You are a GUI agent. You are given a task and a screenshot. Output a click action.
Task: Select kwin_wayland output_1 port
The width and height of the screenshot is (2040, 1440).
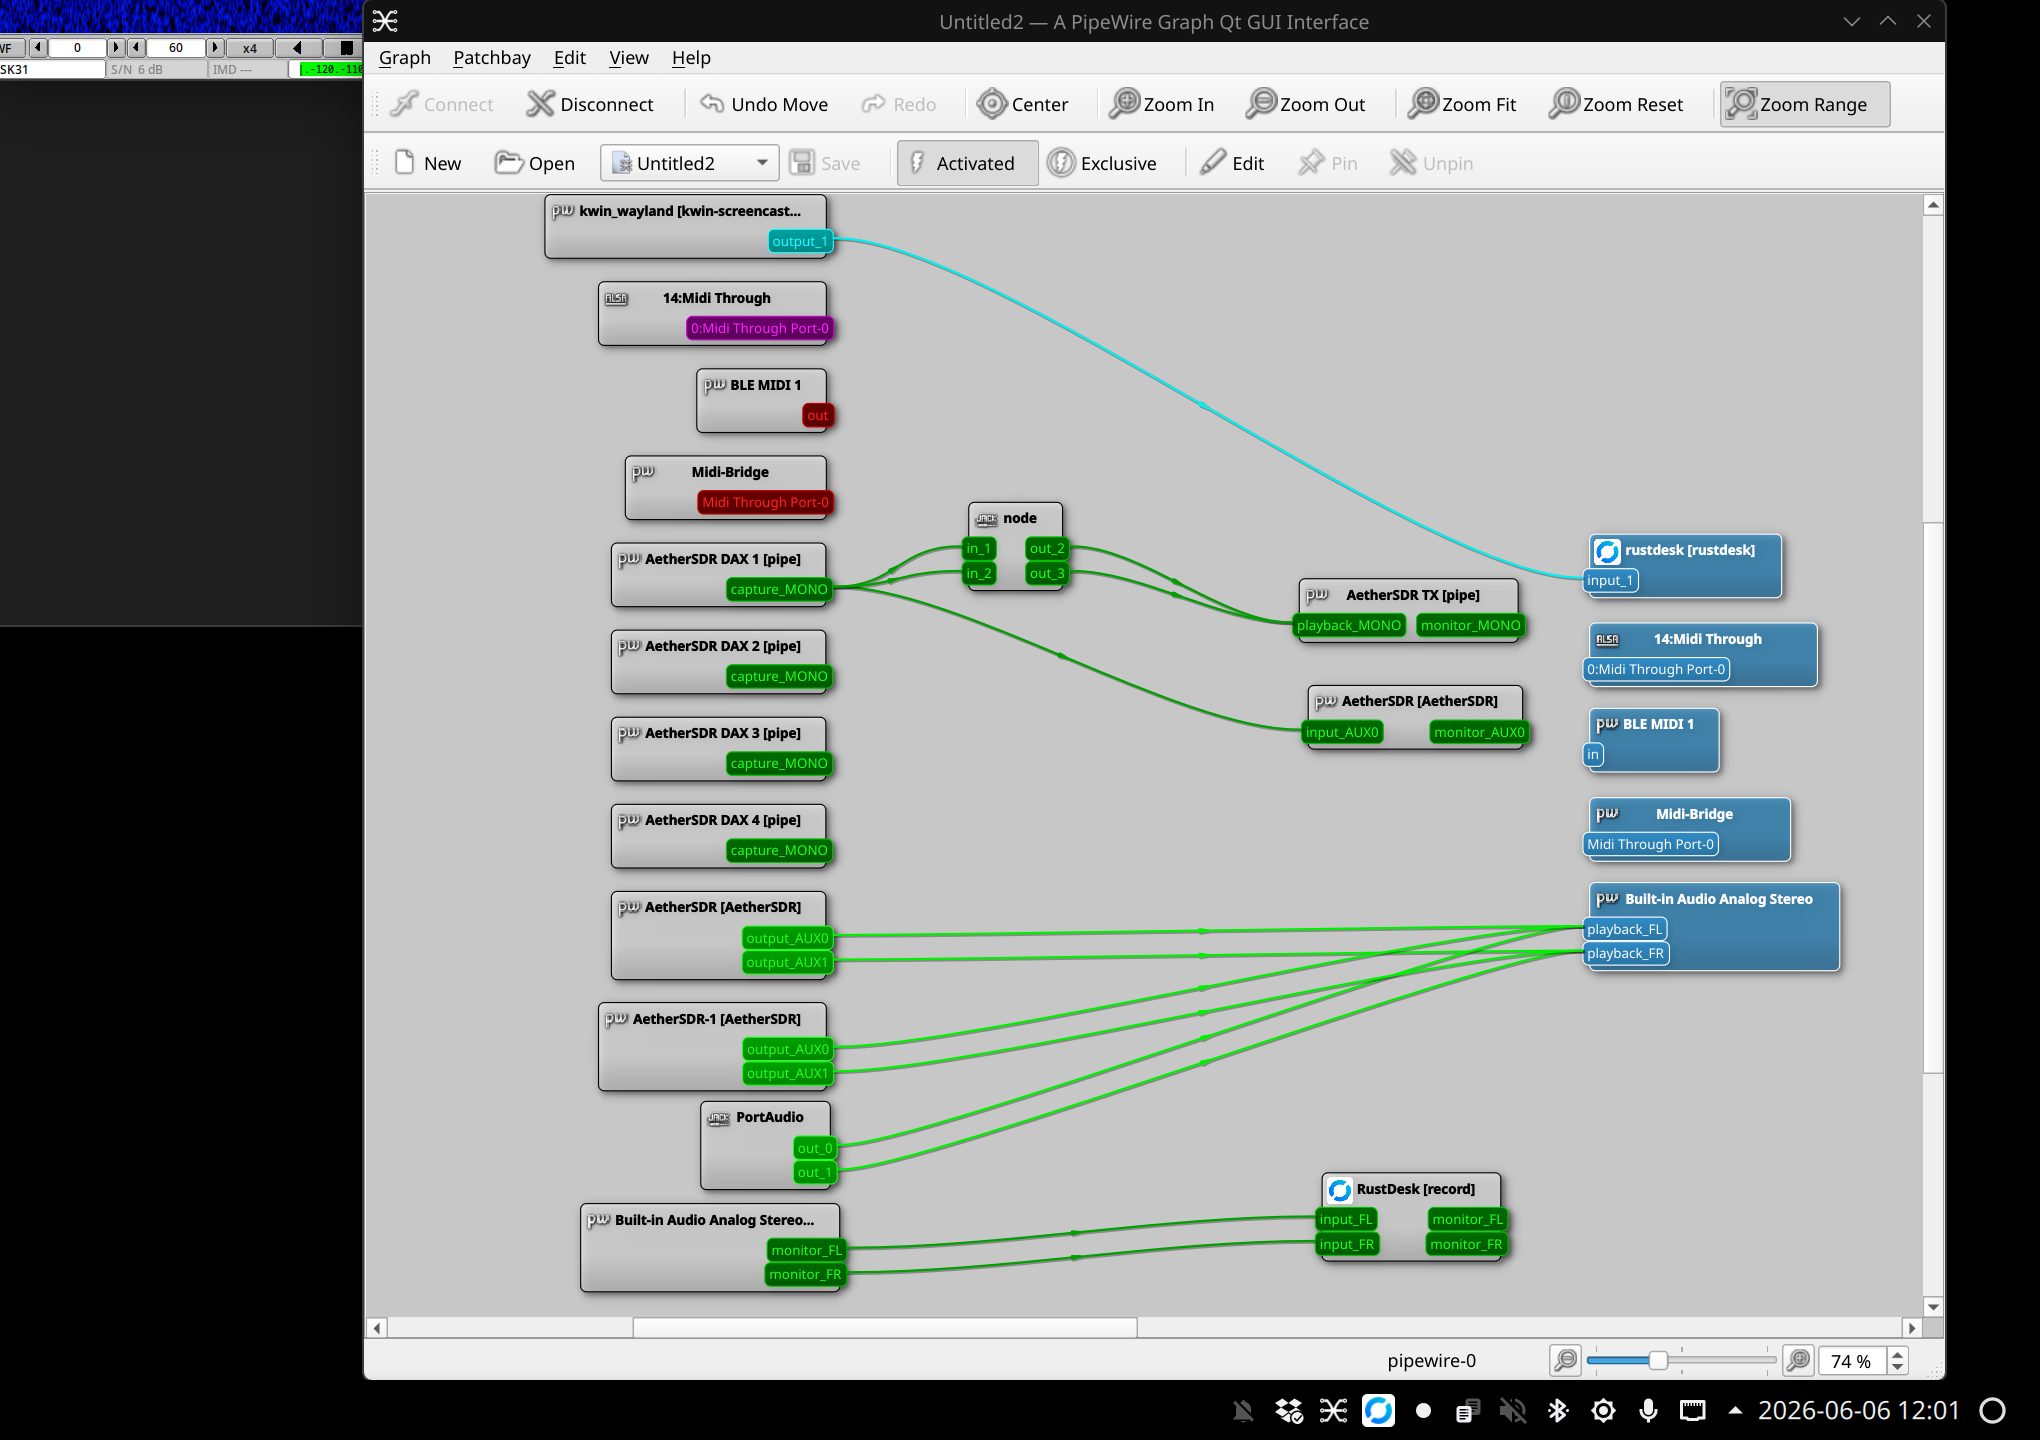[800, 241]
